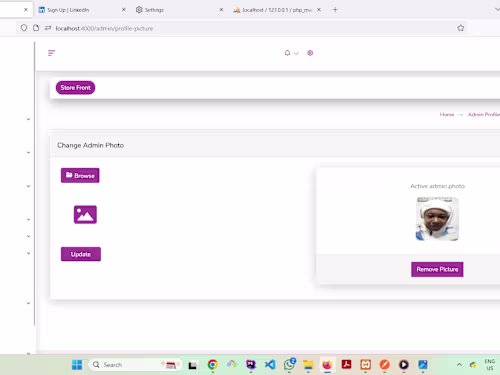Expand the chevron beside the notification bell
500x375 pixels.
click(x=296, y=53)
